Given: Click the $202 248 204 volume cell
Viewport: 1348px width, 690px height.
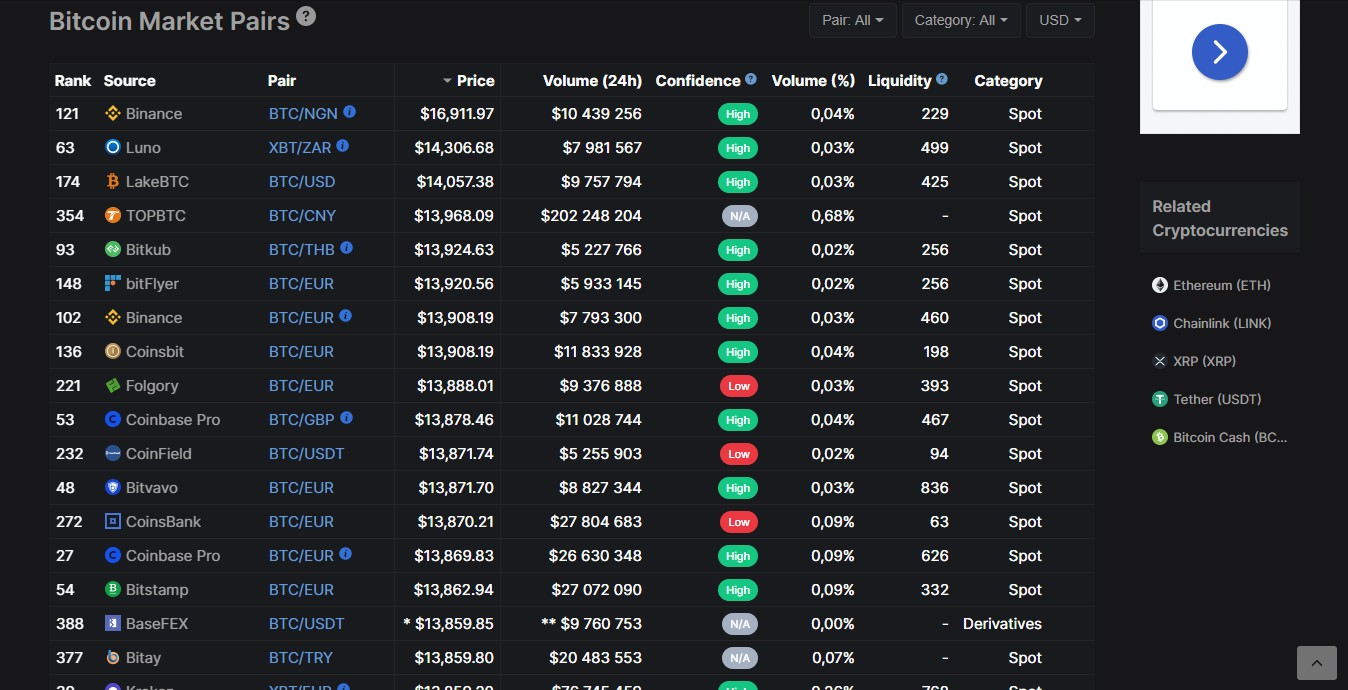Looking at the screenshot, I should pos(591,215).
